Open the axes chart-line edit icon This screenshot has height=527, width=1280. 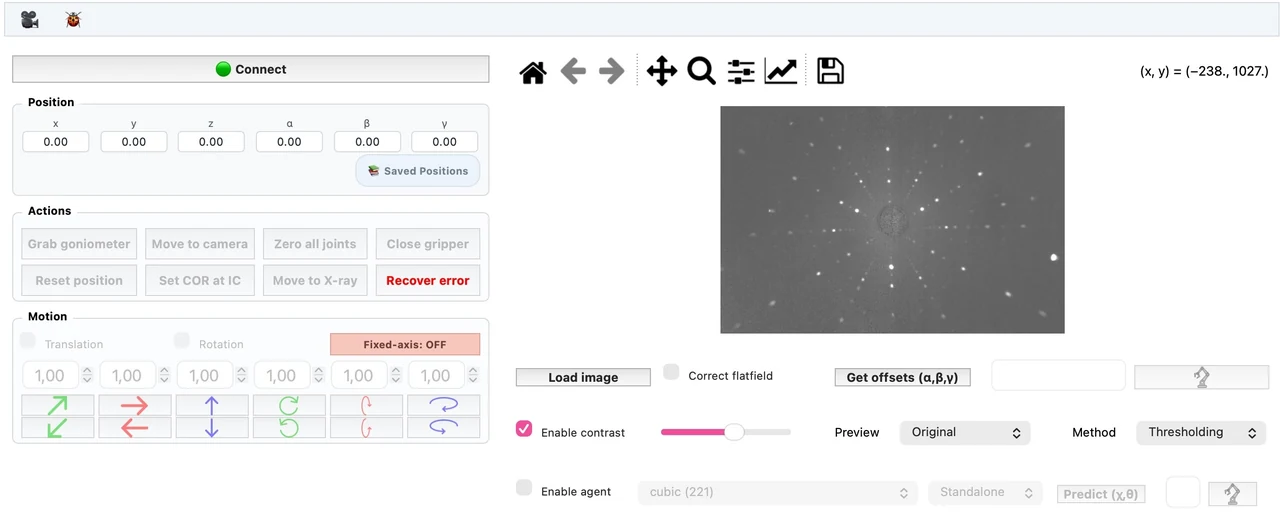click(781, 71)
